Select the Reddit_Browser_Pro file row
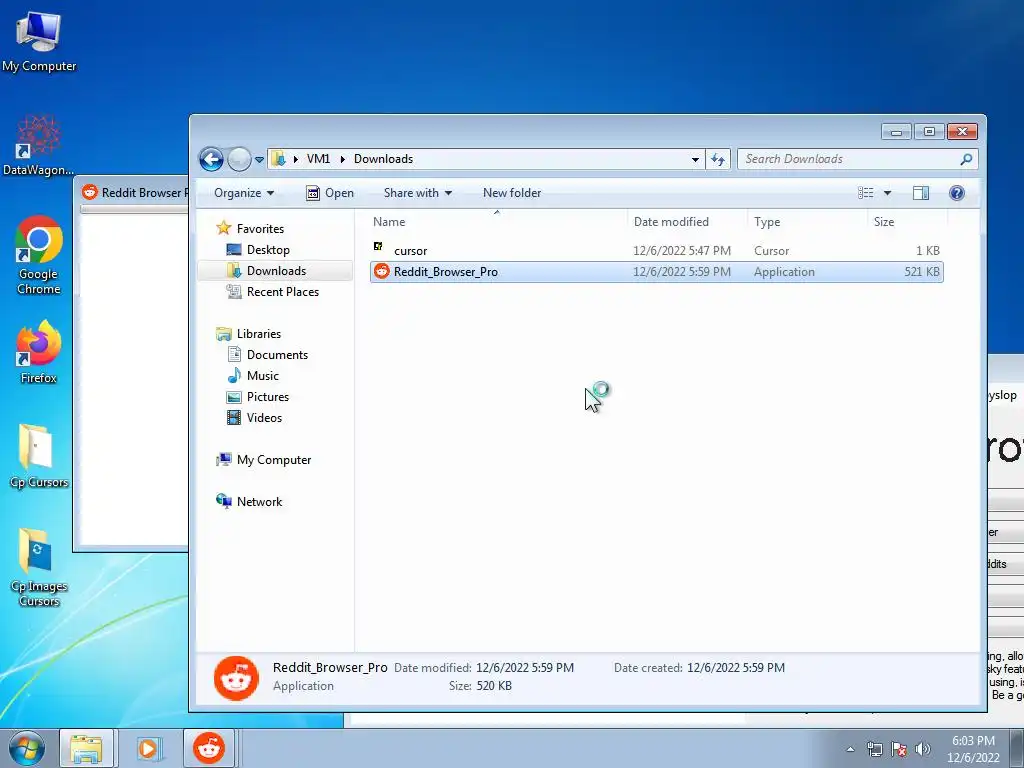 656,272
